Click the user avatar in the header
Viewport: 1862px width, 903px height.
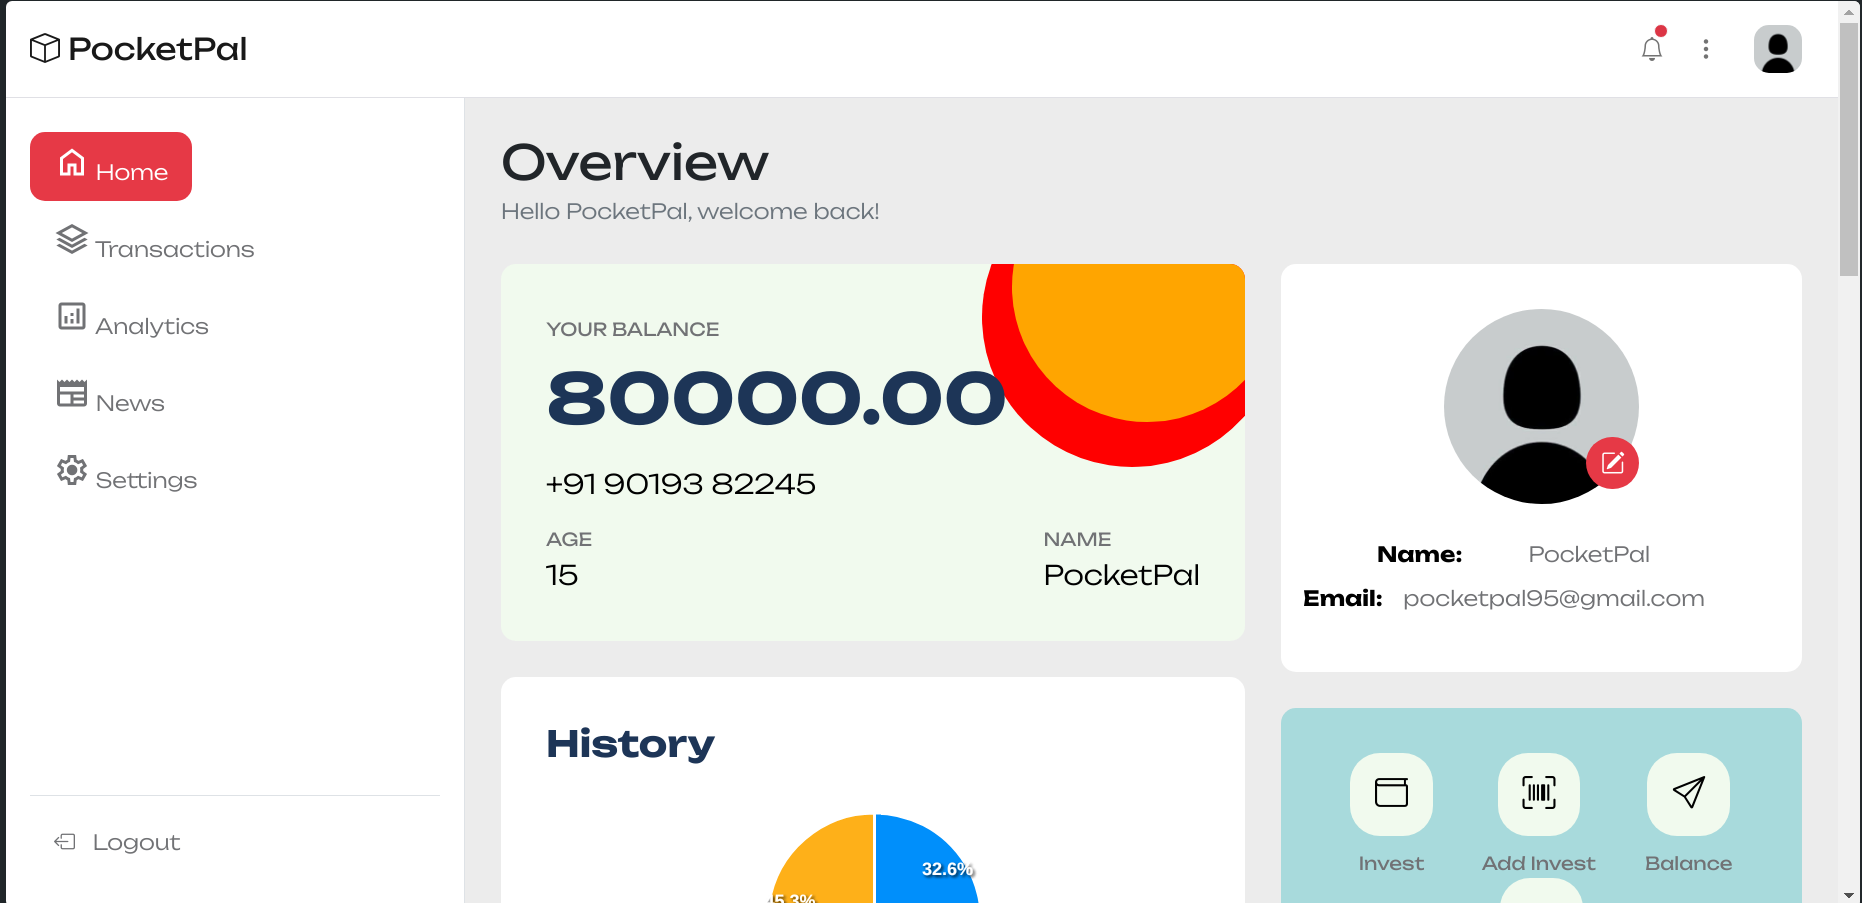(x=1778, y=49)
